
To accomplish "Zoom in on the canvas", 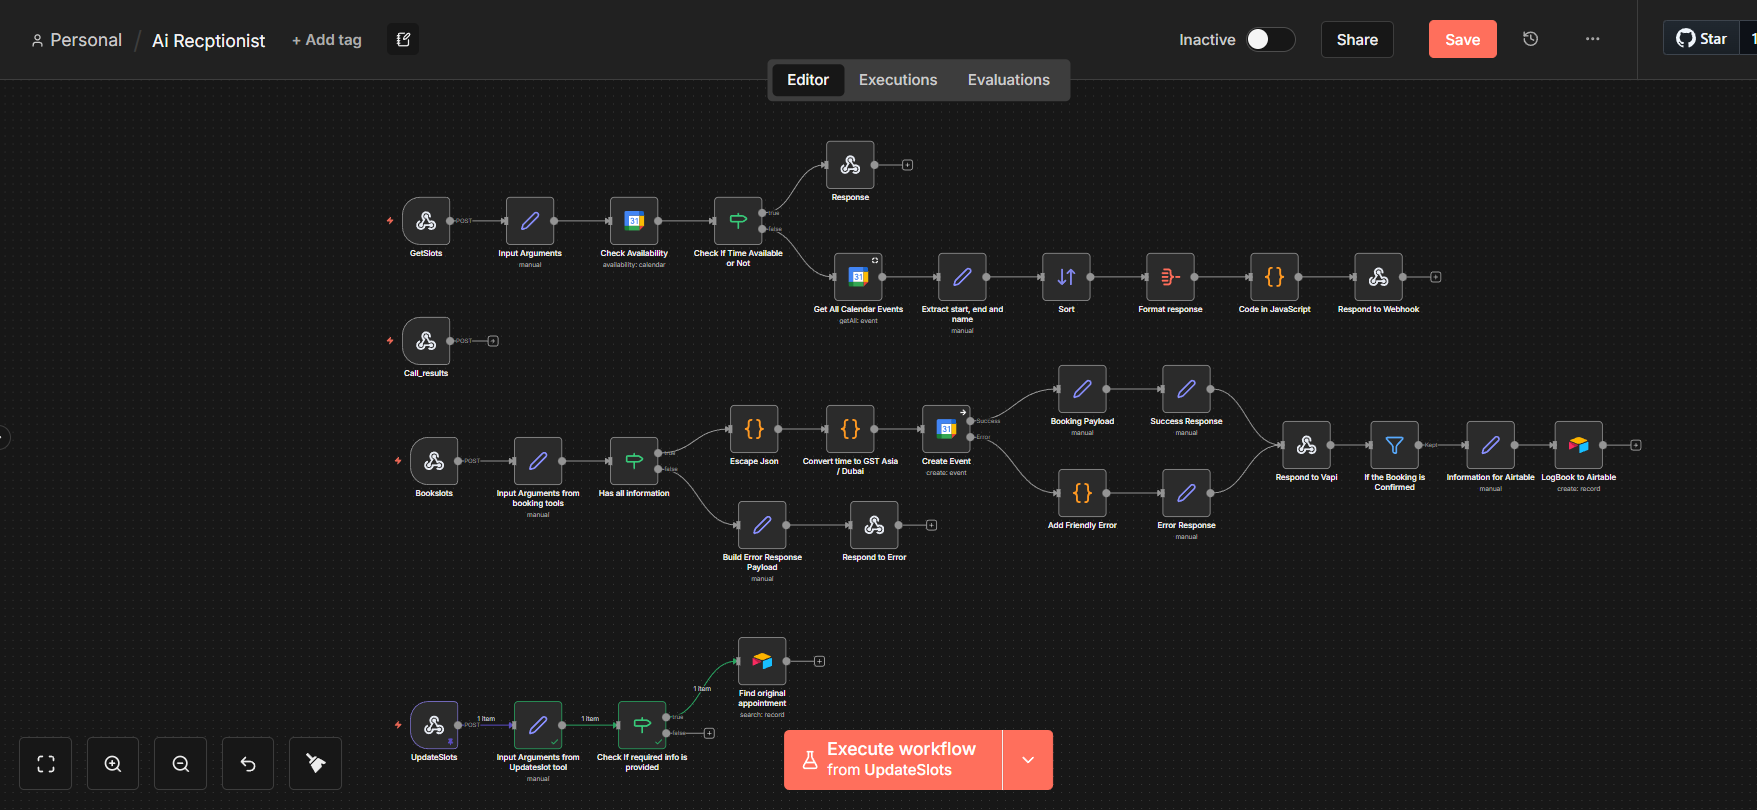I will tap(113, 764).
